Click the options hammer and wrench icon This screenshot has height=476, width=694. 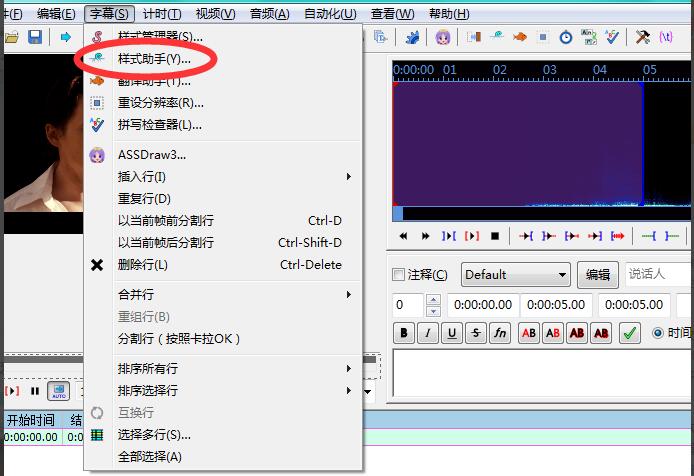point(642,37)
